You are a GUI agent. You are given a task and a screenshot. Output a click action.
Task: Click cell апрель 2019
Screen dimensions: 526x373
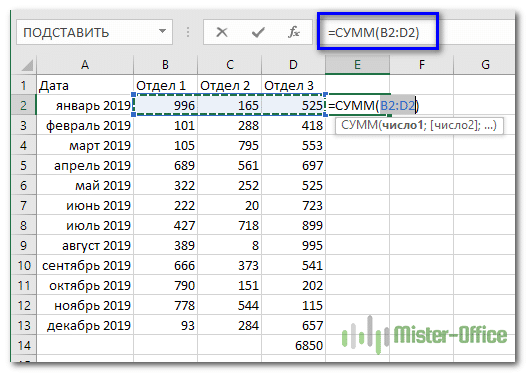pyautogui.click(x=85, y=165)
